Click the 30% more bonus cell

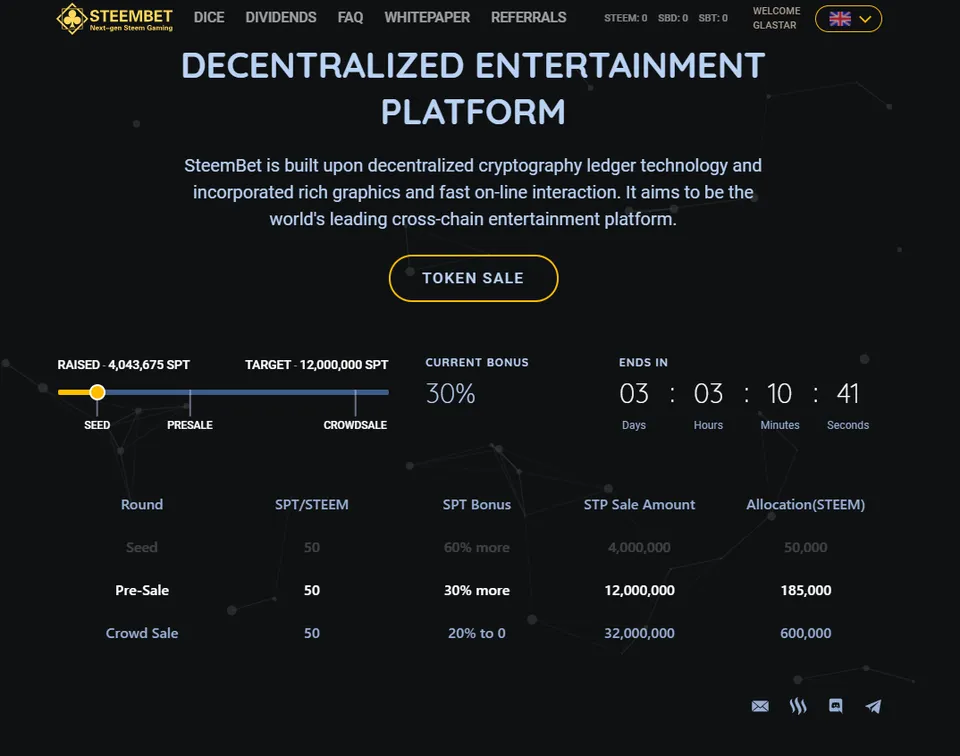tap(477, 590)
